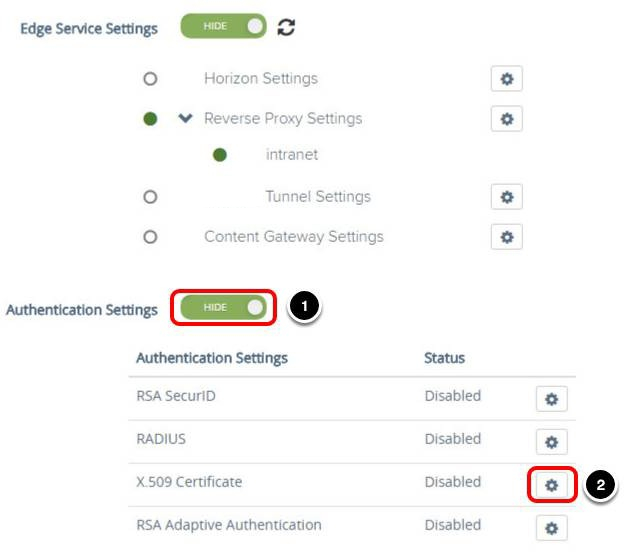The image size is (624, 552).
Task: Click the X.509 Certificate row label
Action: tap(189, 482)
